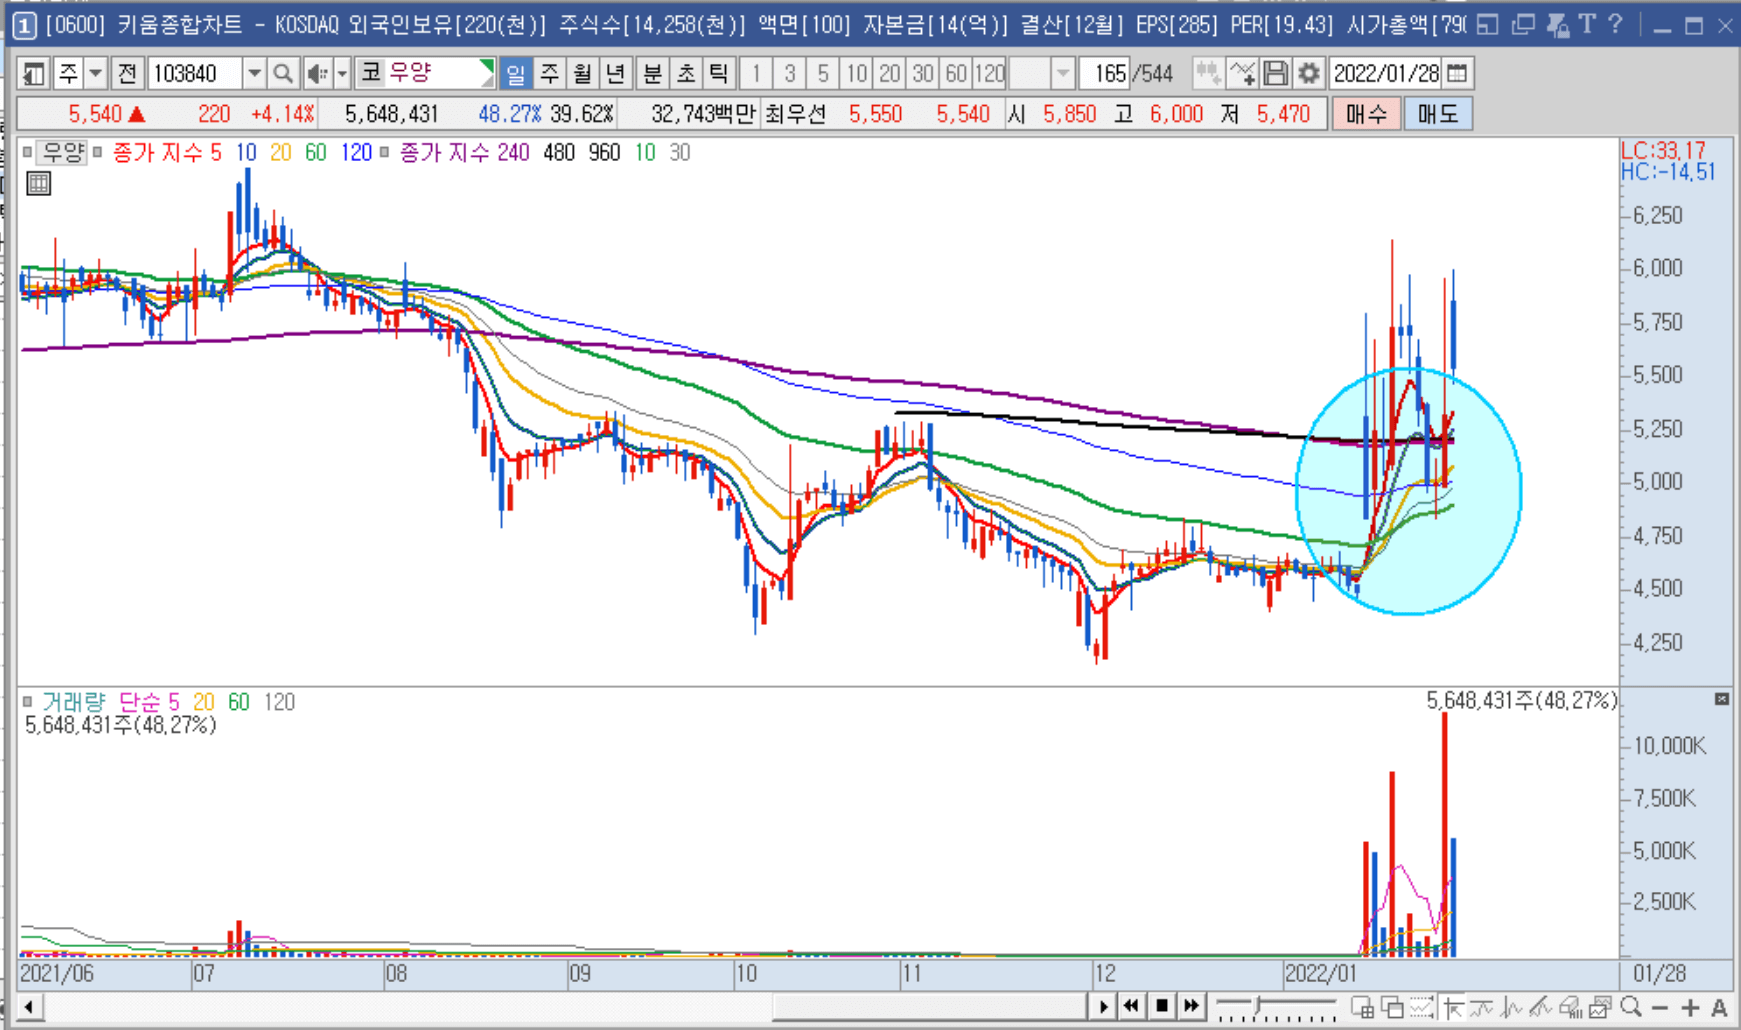Click the text 'A' annotation icon
The height and width of the screenshot is (1030, 1741).
1719,1008
